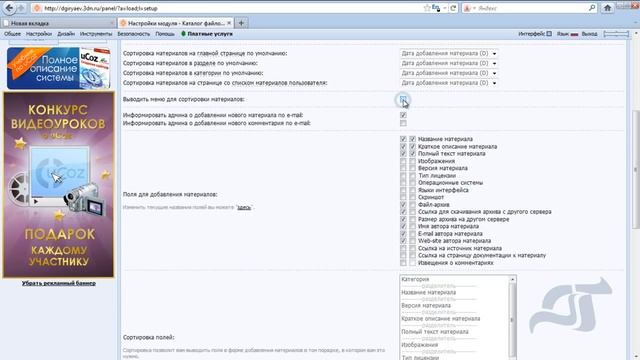This screenshot has height=360, width=640.
Task: Open the Безопасность menu
Action: click(x=133, y=34)
